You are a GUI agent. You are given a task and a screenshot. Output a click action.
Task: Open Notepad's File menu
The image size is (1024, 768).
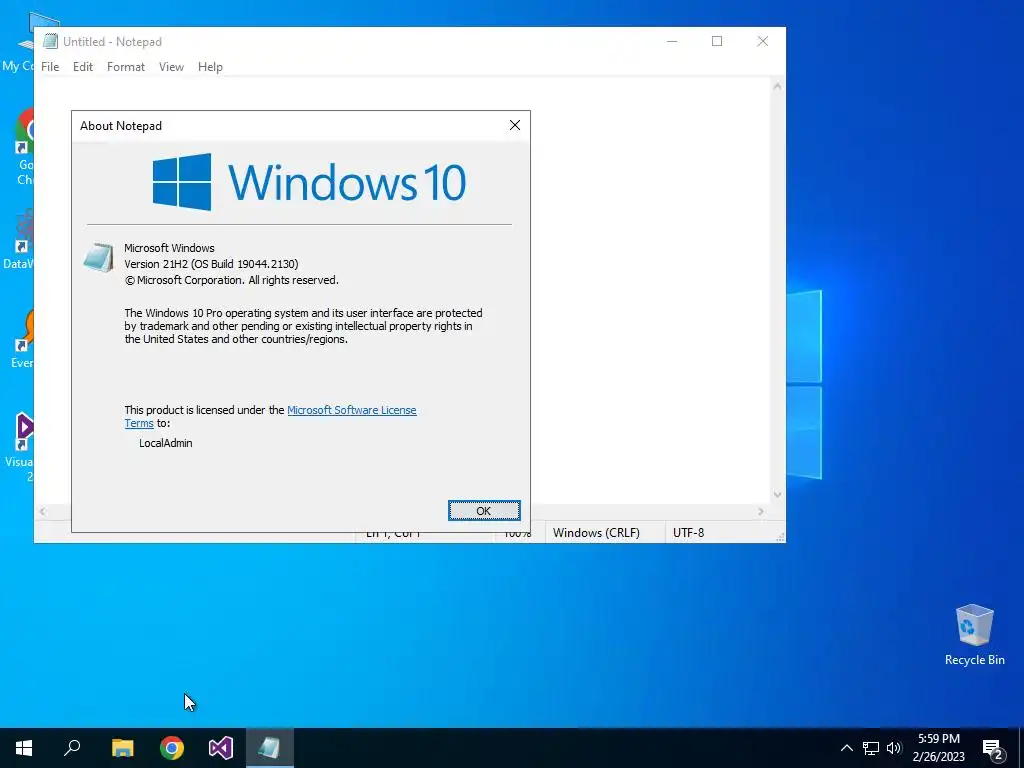pyautogui.click(x=50, y=67)
